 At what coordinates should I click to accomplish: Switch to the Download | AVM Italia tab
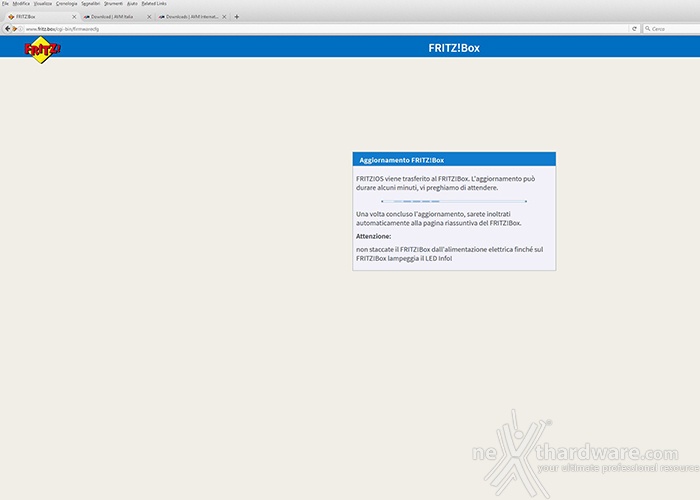[116, 17]
